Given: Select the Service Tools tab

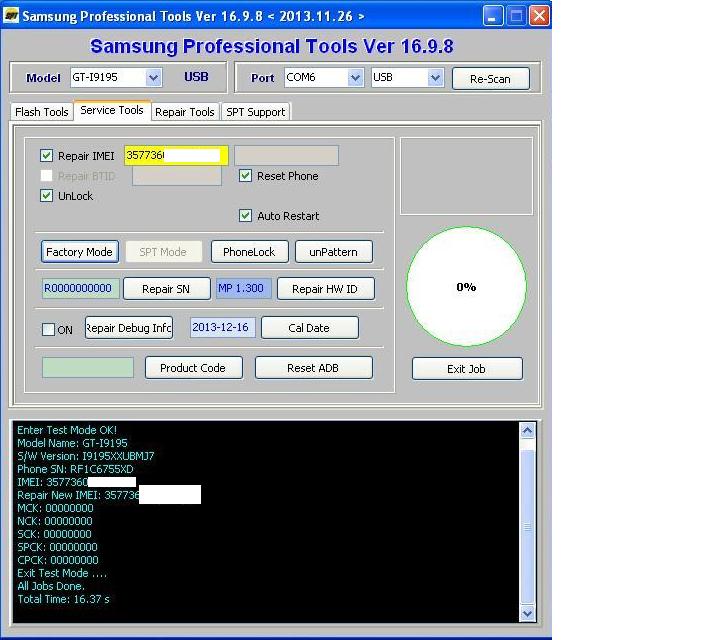Looking at the screenshot, I should pyautogui.click(x=112, y=110).
